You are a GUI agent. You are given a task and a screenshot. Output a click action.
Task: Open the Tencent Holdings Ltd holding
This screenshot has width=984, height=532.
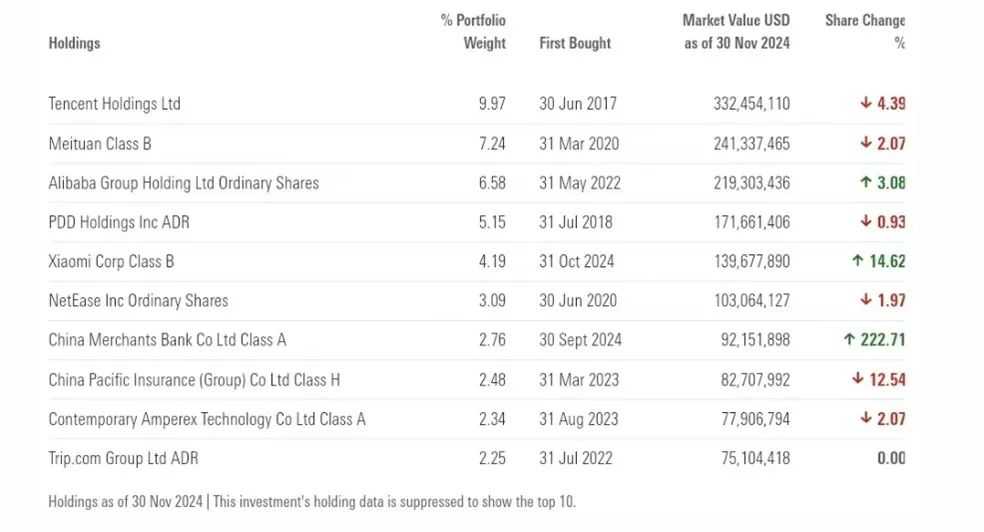[x=114, y=104]
